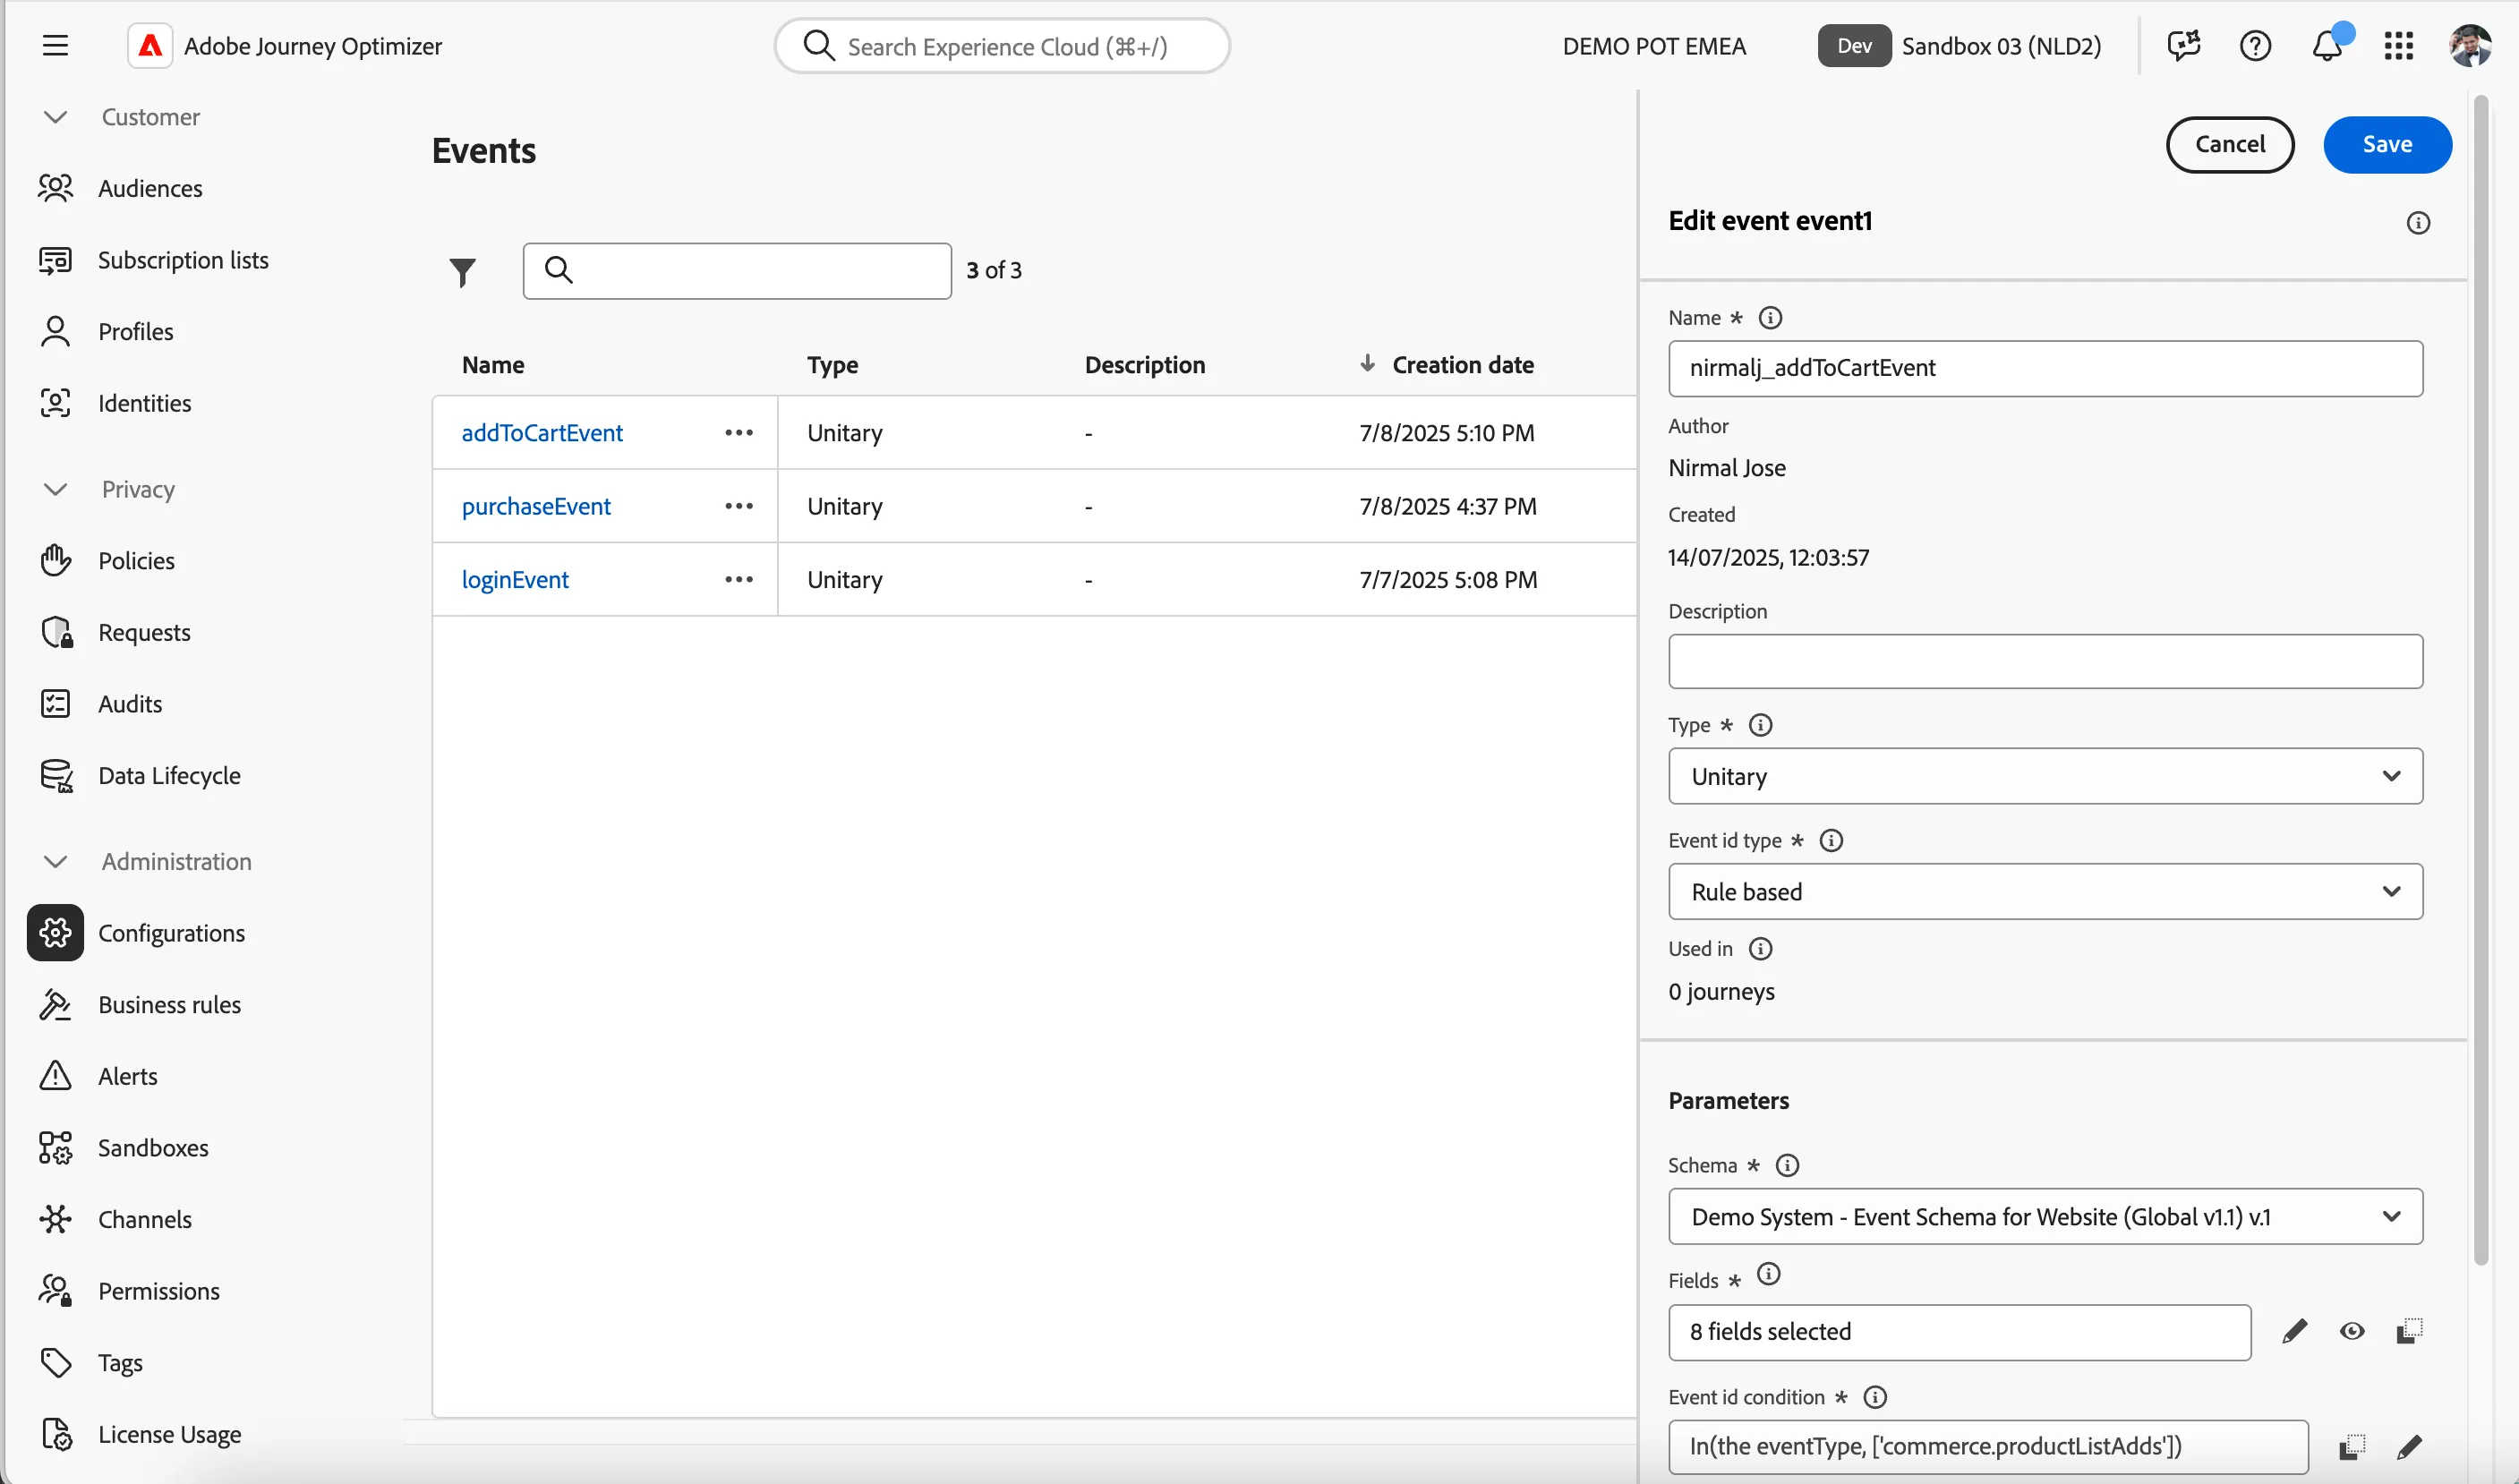This screenshot has height=1484, width=2519.
Task: Click the events list search box
Action: (x=737, y=271)
